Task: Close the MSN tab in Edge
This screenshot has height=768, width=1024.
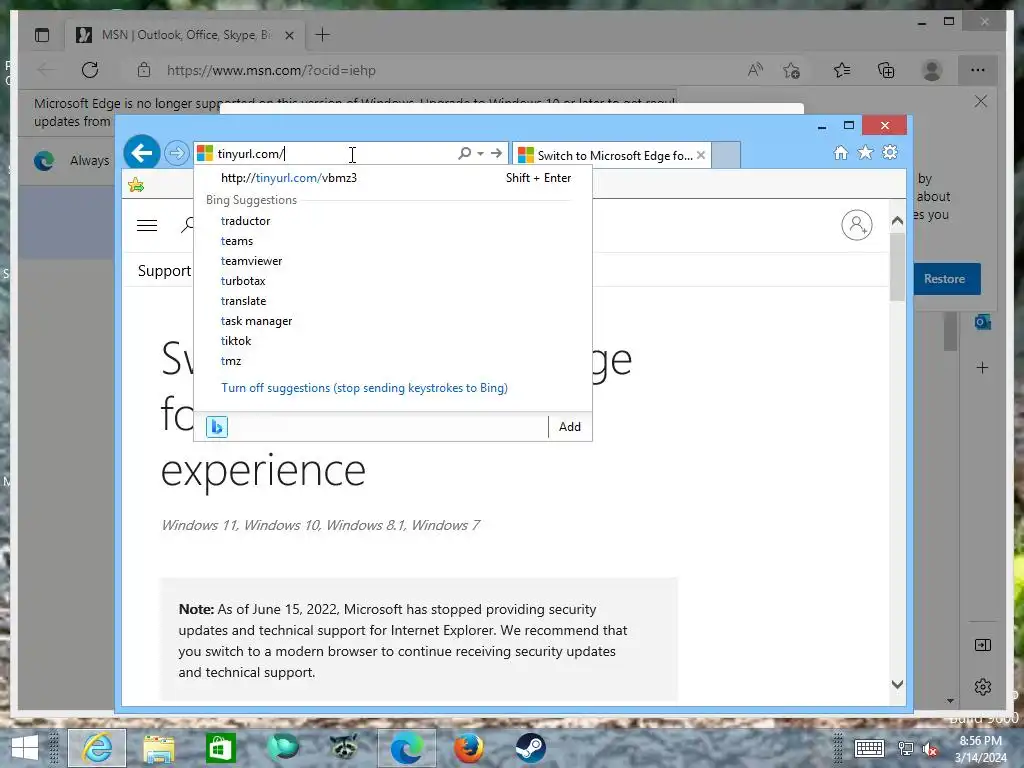Action: (x=289, y=35)
